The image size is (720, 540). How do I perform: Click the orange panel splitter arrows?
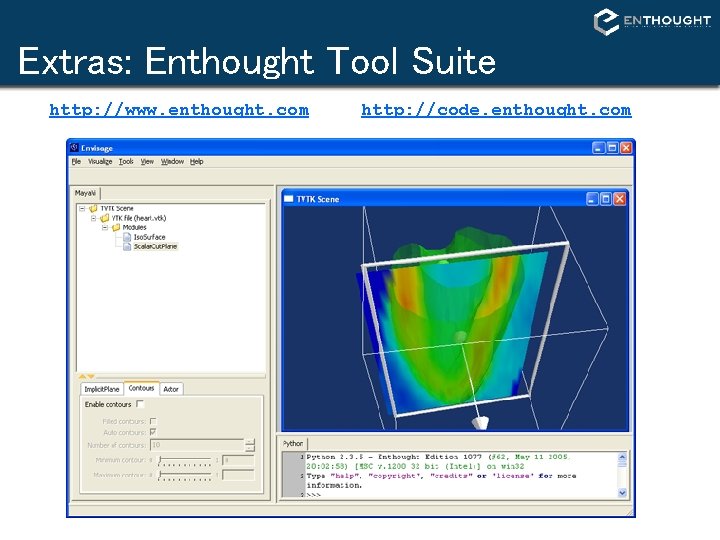pos(86,377)
